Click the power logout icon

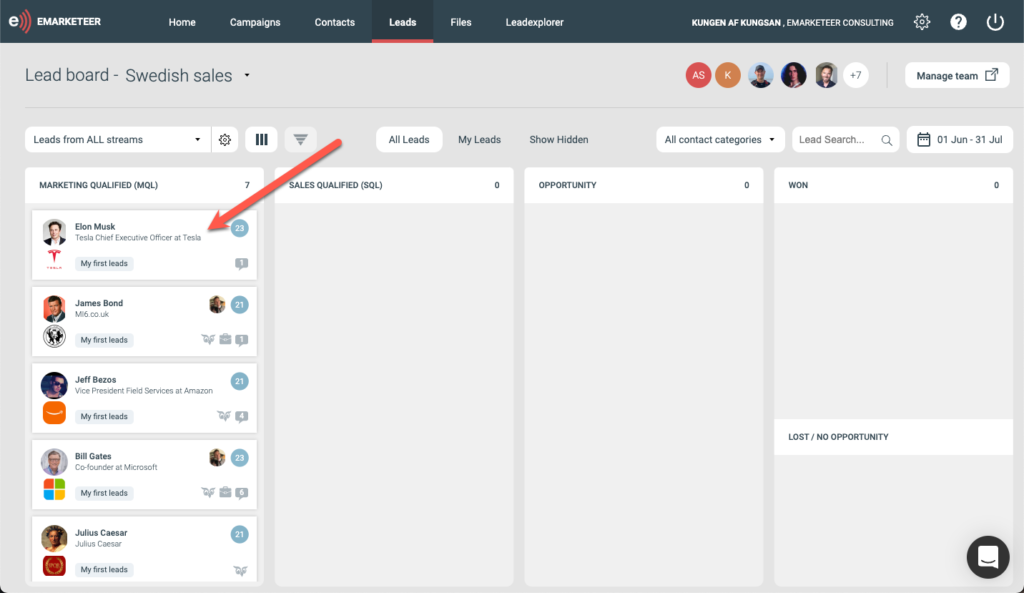(995, 22)
